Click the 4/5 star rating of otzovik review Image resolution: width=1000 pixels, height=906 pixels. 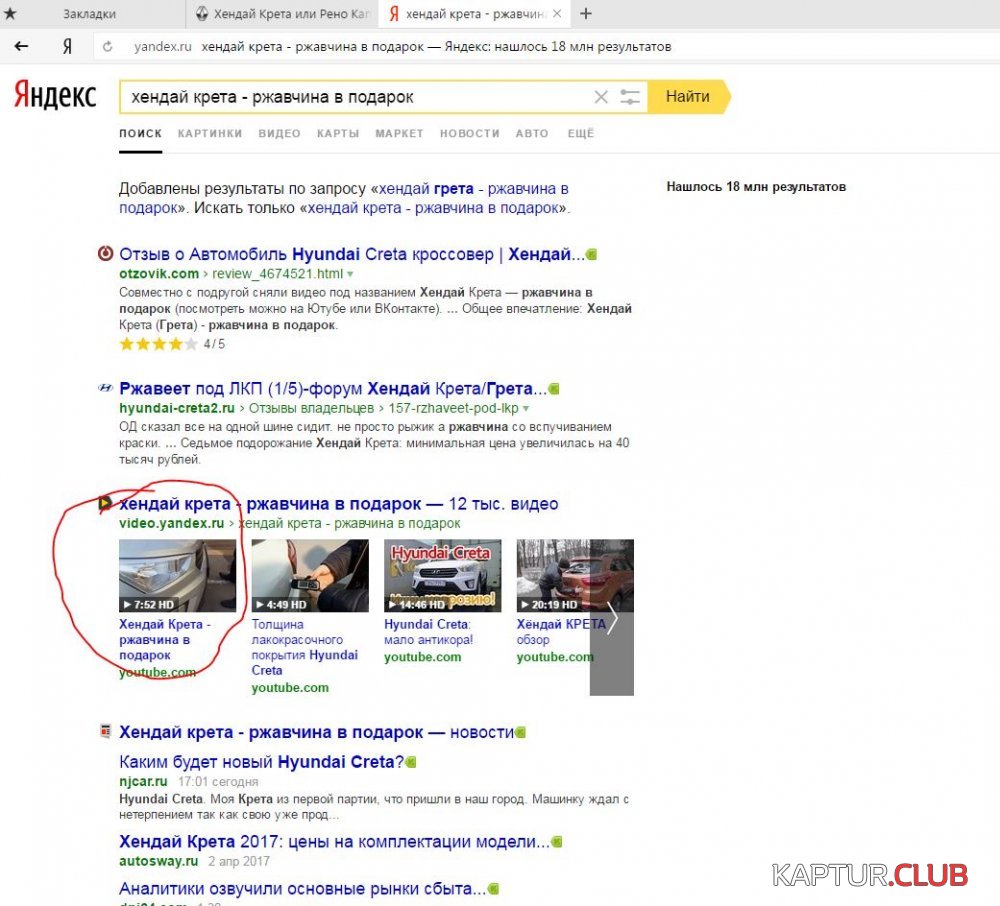(172, 344)
